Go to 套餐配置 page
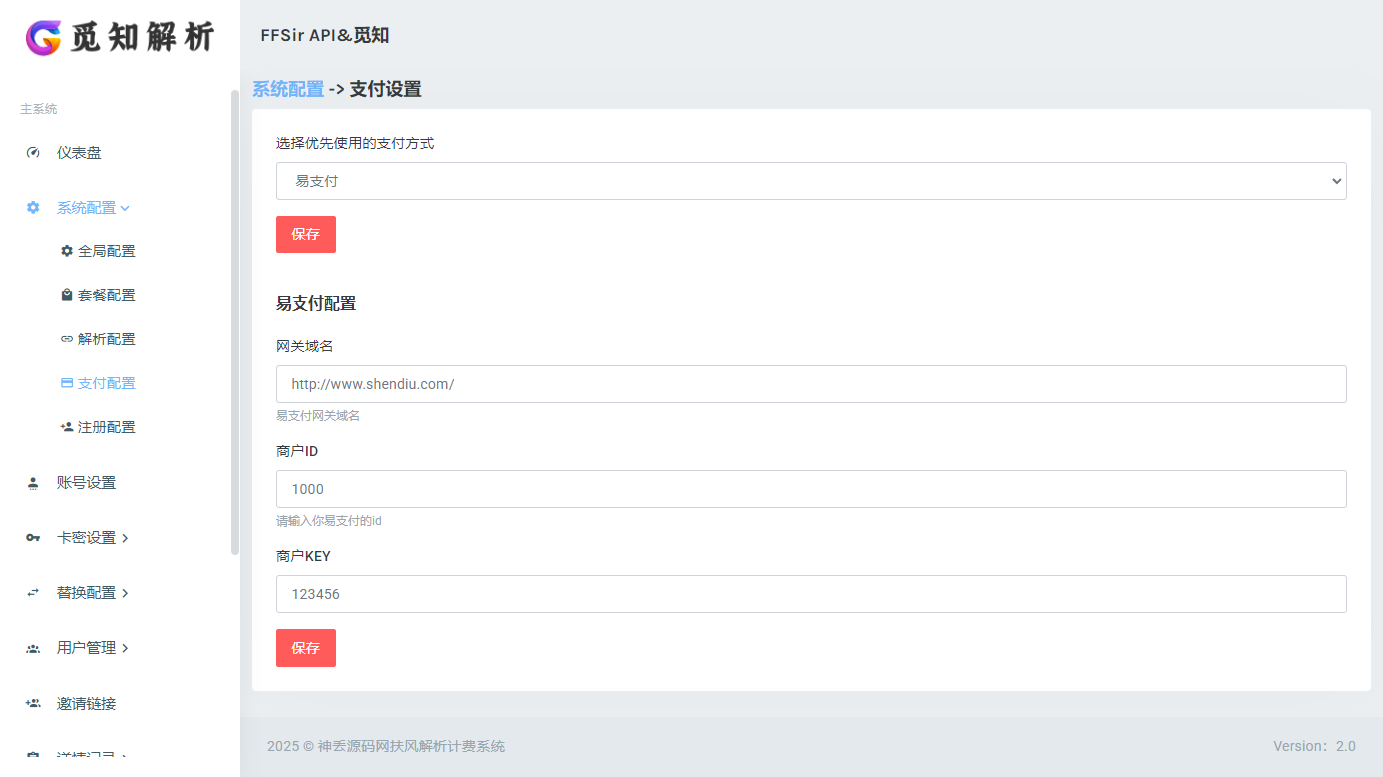This screenshot has height=777, width=1383. 106,295
